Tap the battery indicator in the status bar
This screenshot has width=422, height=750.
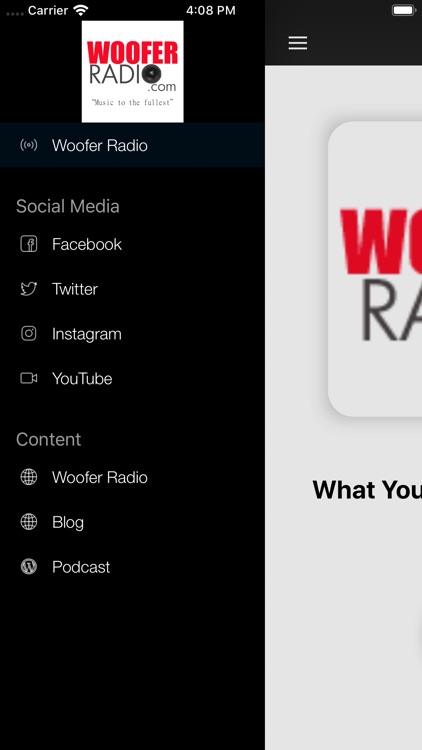pyautogui.click(x=404, y=10)
